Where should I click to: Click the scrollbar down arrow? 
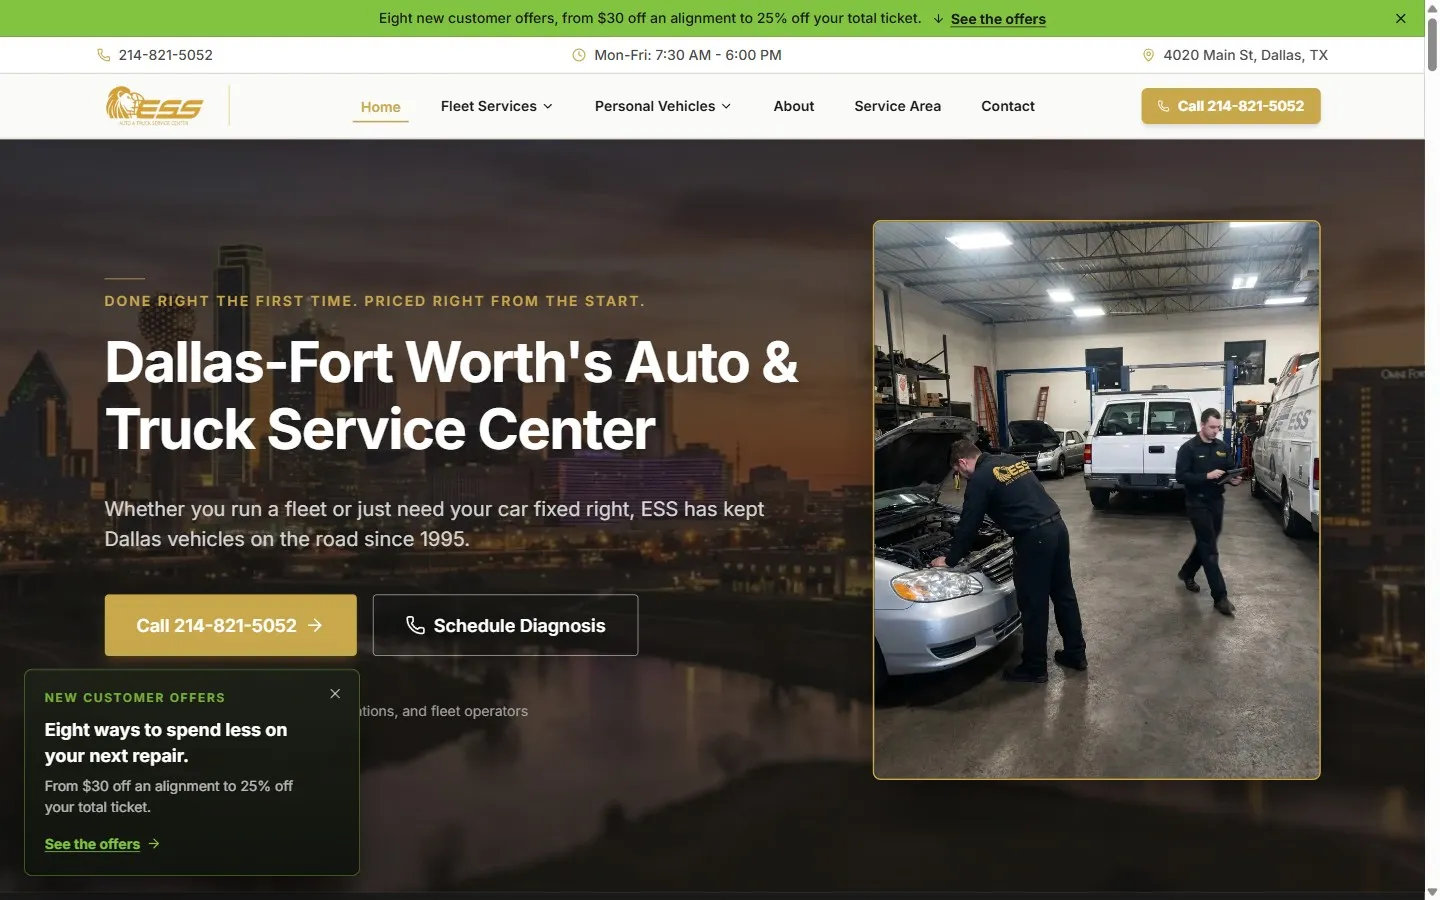[1432, 893]
